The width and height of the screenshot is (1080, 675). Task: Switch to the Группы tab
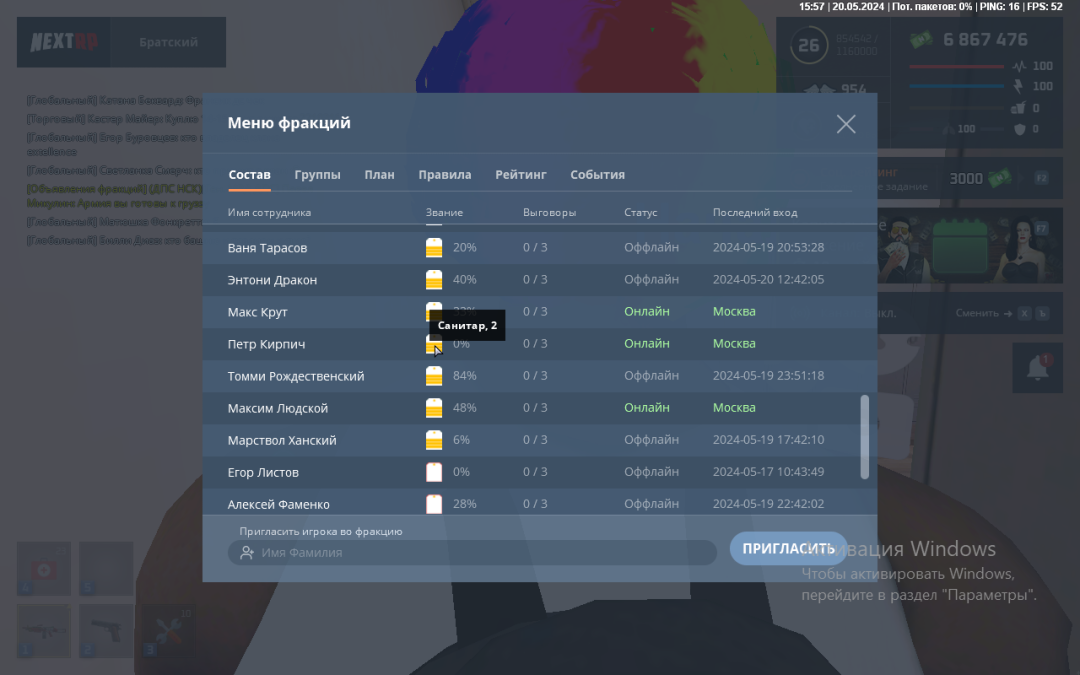(x=317, y=175)
